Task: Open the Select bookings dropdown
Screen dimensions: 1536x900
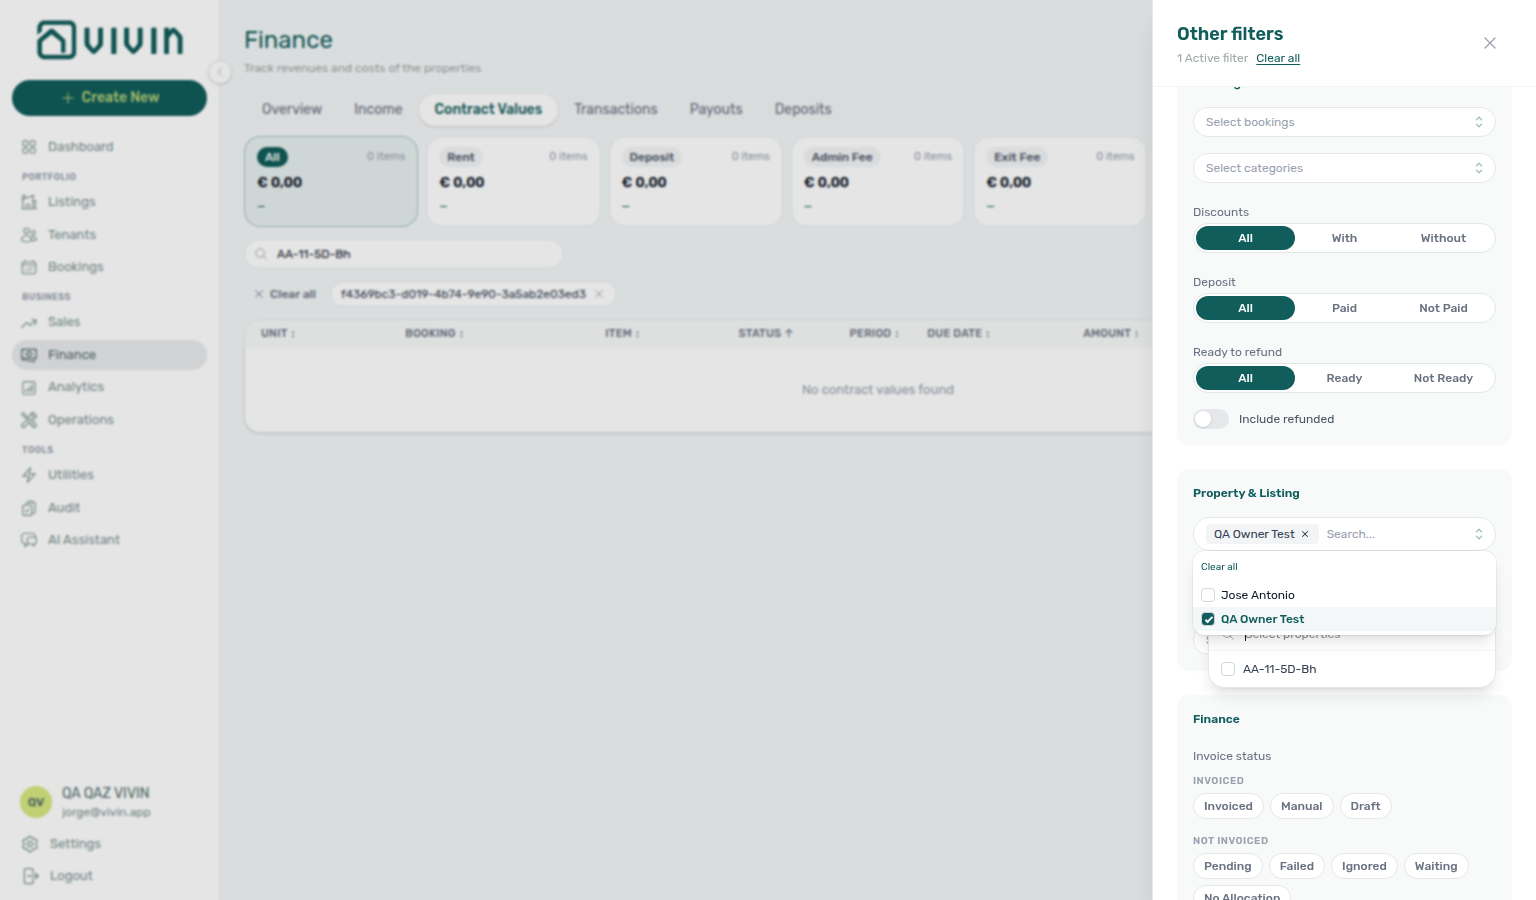Action: [1344, 122]
